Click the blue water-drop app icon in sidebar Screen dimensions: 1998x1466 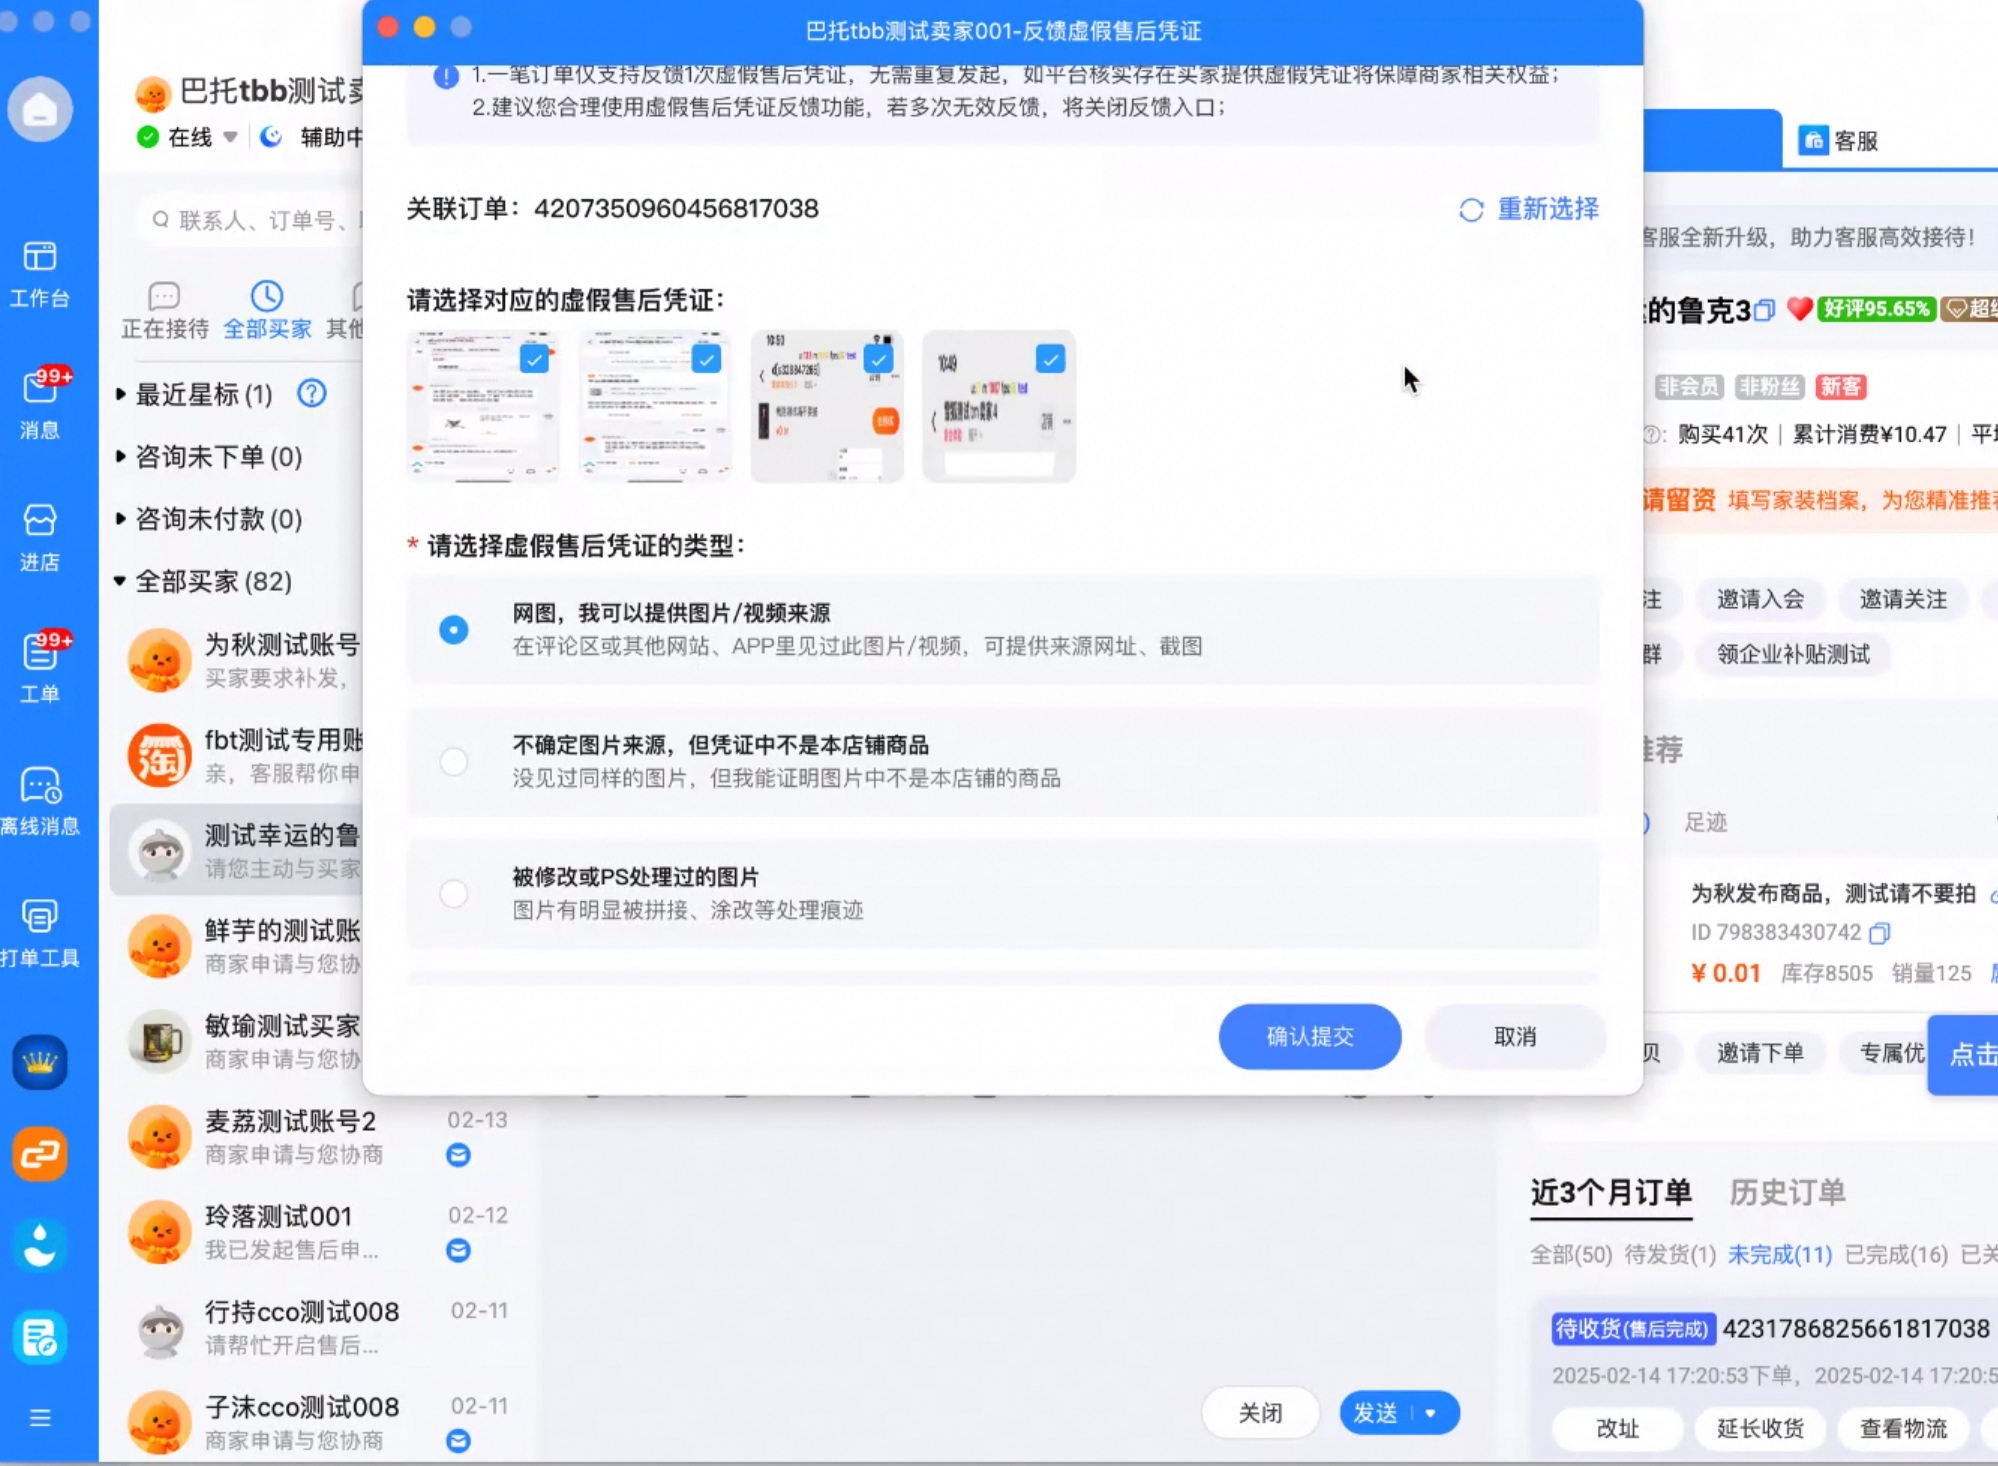(40, 1246)
